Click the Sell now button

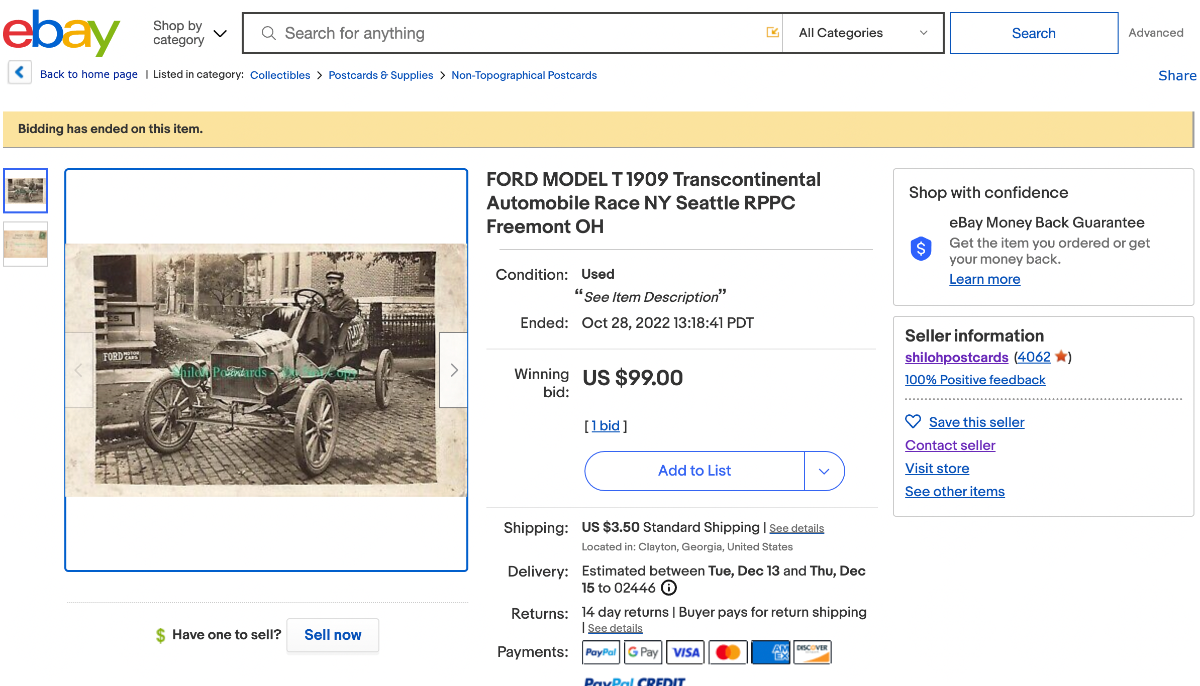pos(332,635)
